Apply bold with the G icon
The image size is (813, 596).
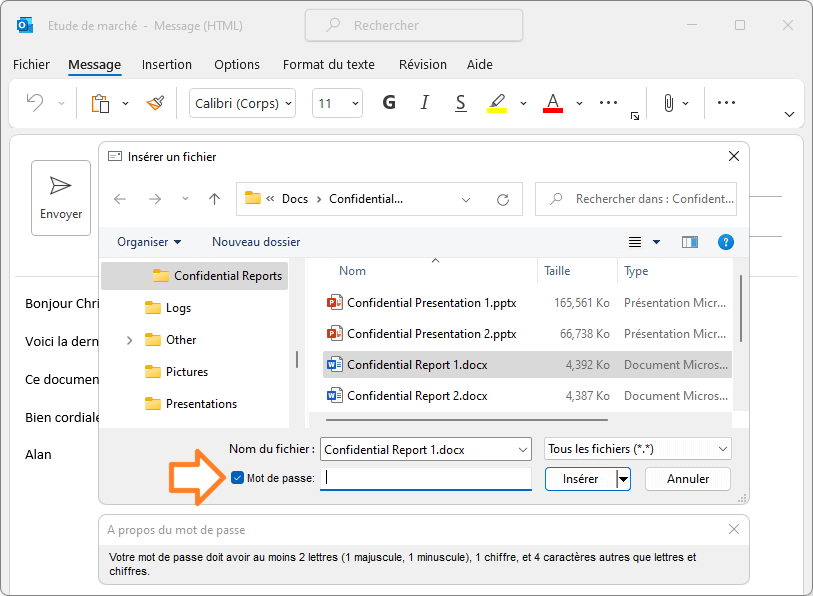tap(388, 102)
